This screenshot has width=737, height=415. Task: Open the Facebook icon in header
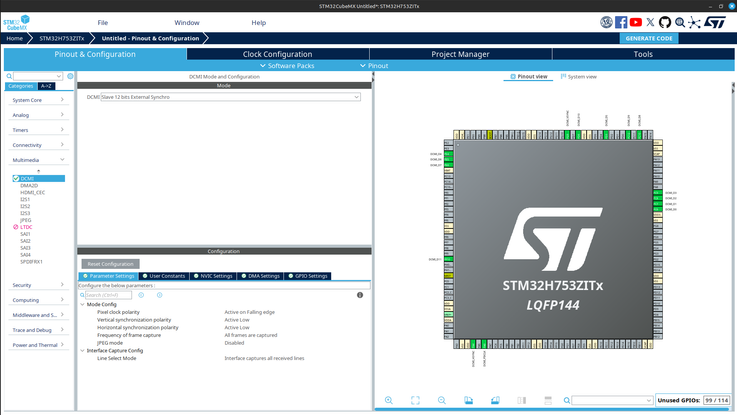621,22
